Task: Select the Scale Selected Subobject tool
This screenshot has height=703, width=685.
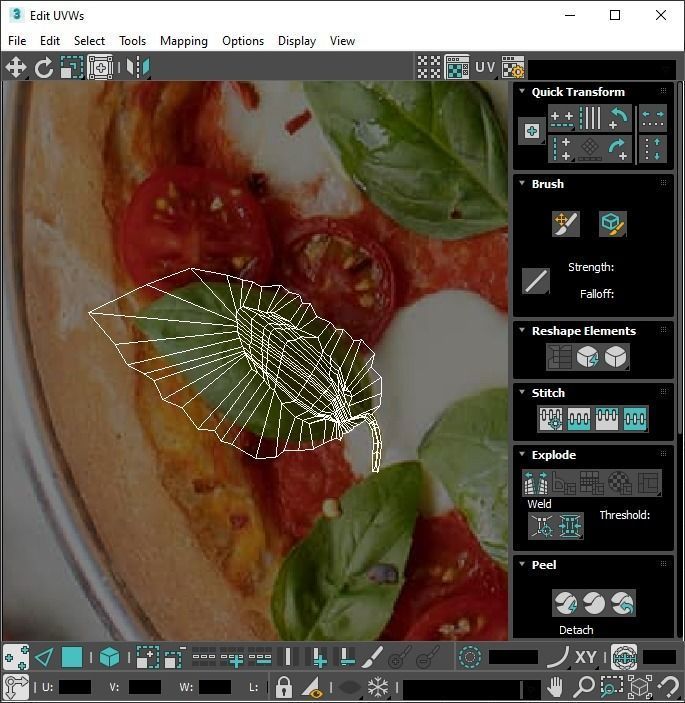Action: click(72, 68)
